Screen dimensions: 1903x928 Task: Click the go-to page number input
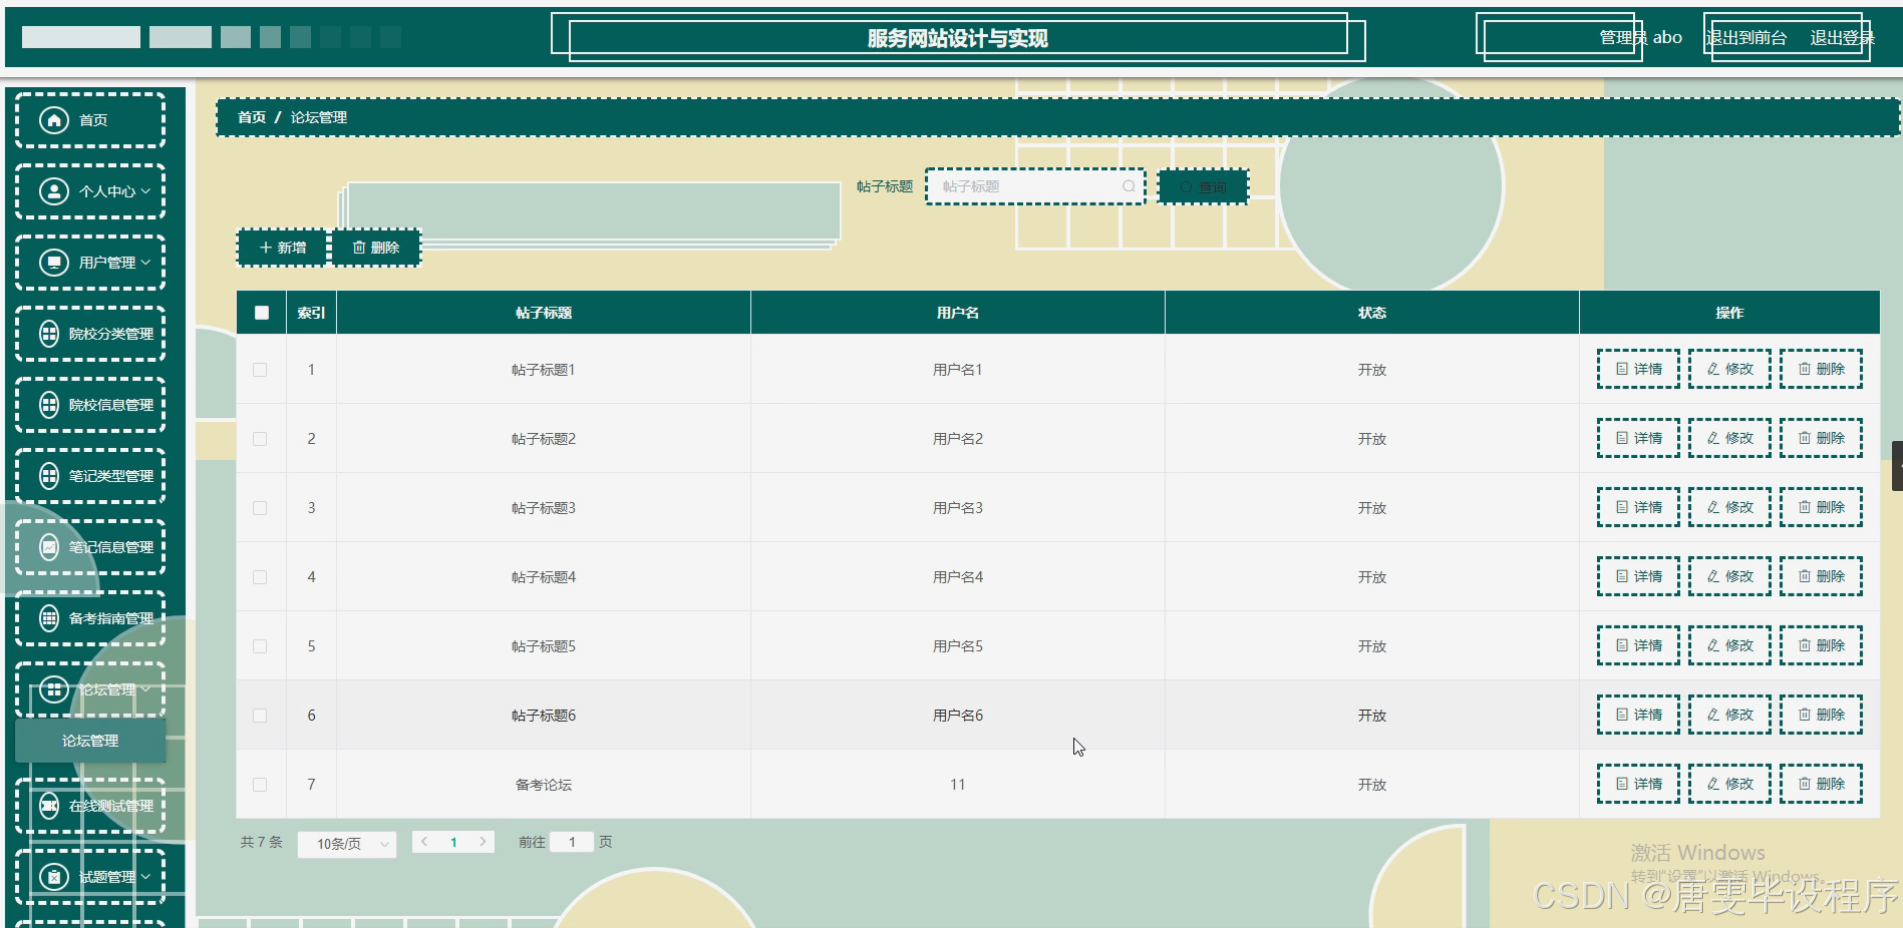[572, 842]
